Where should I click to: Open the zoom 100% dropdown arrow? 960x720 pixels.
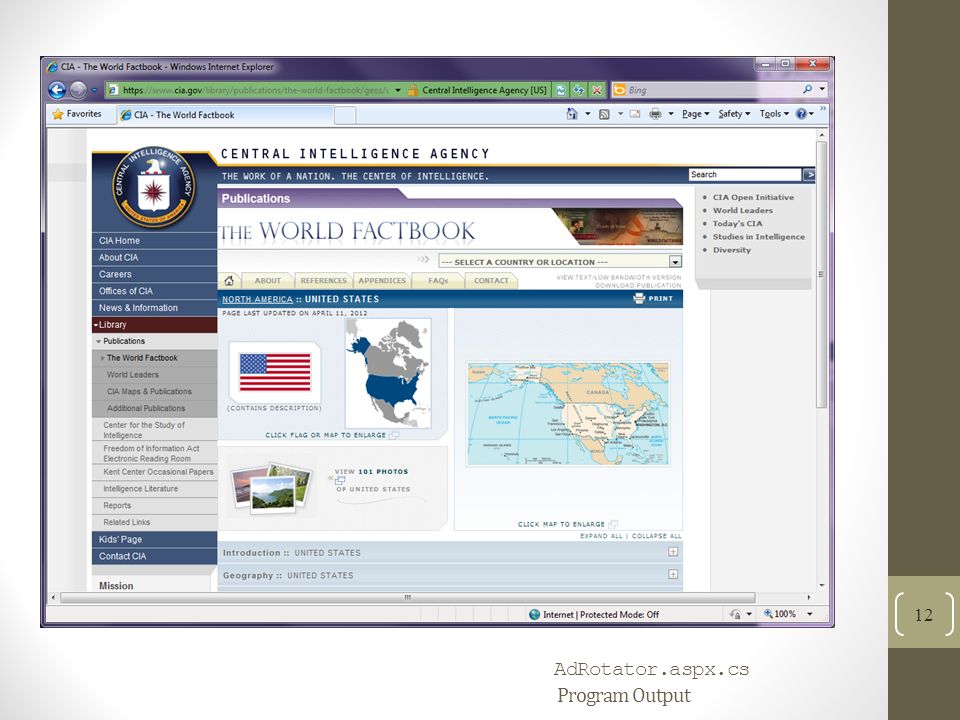click(810, 614)
